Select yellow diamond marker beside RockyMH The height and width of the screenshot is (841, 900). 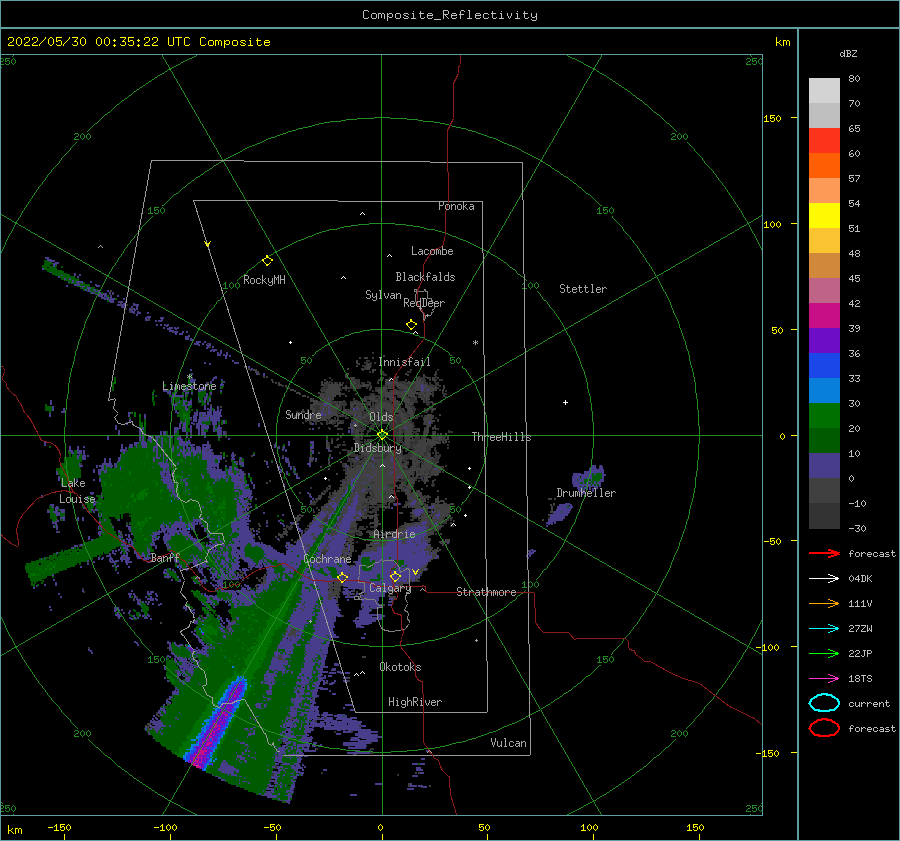tap(267, 261)
